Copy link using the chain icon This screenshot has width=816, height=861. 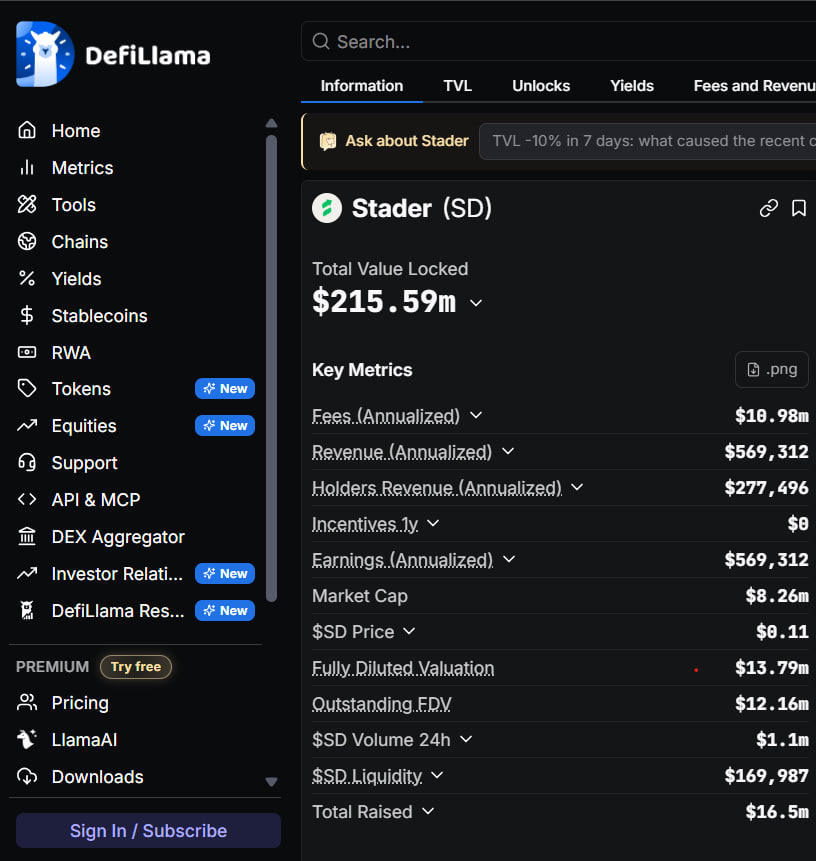769,208
